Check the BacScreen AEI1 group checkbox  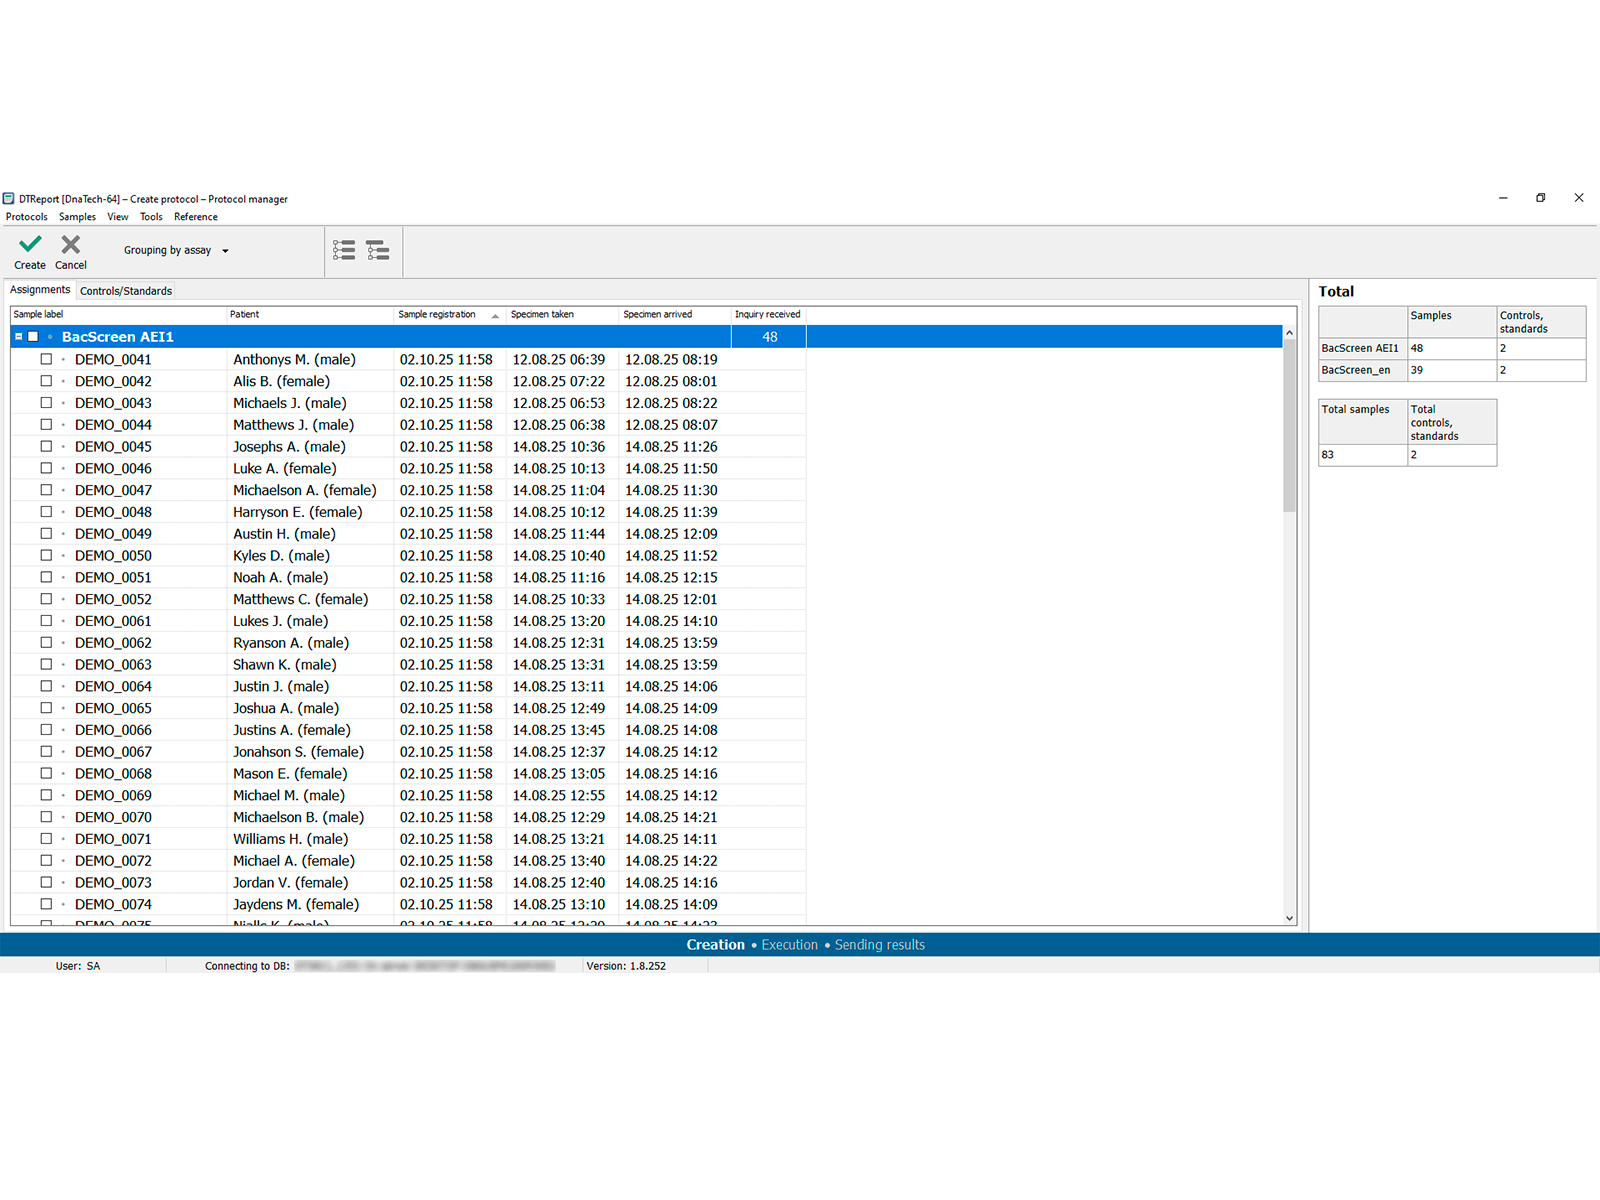pyautogui.click(x=33, y=337)
